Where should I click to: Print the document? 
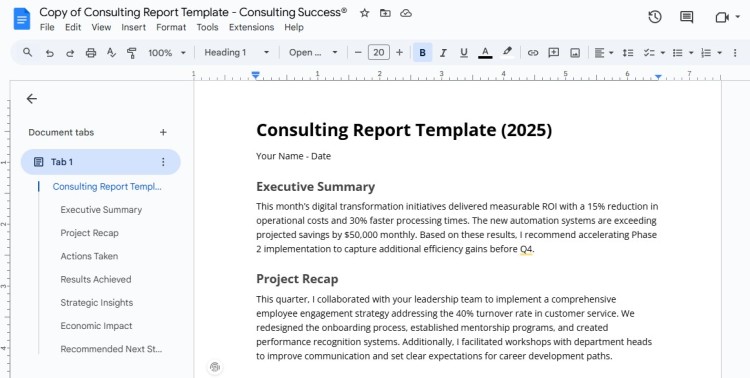click(x=91, y=53)
